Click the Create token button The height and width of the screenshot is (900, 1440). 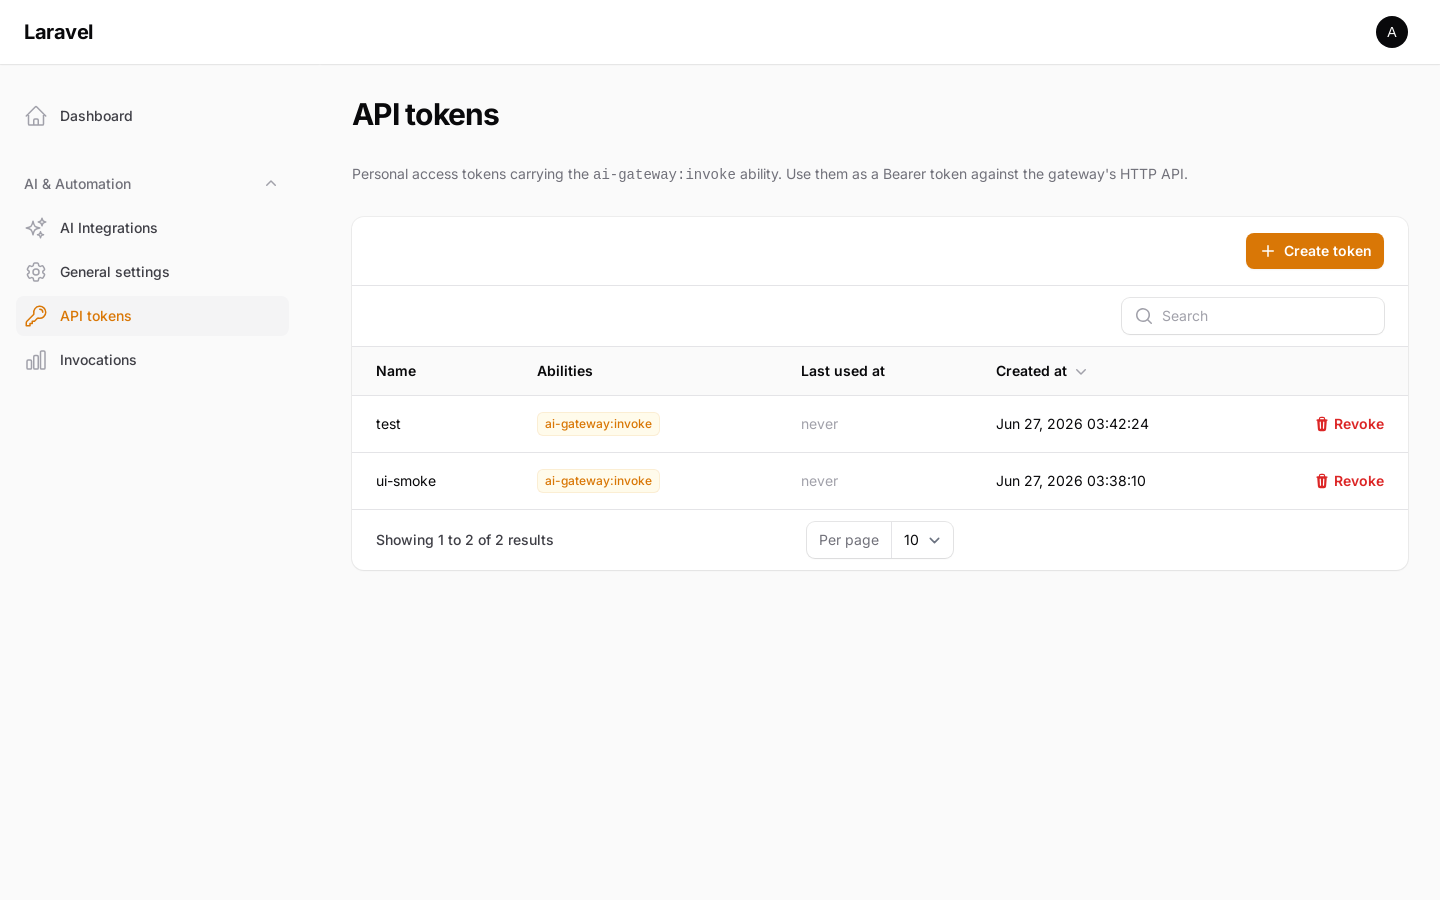1315,251
